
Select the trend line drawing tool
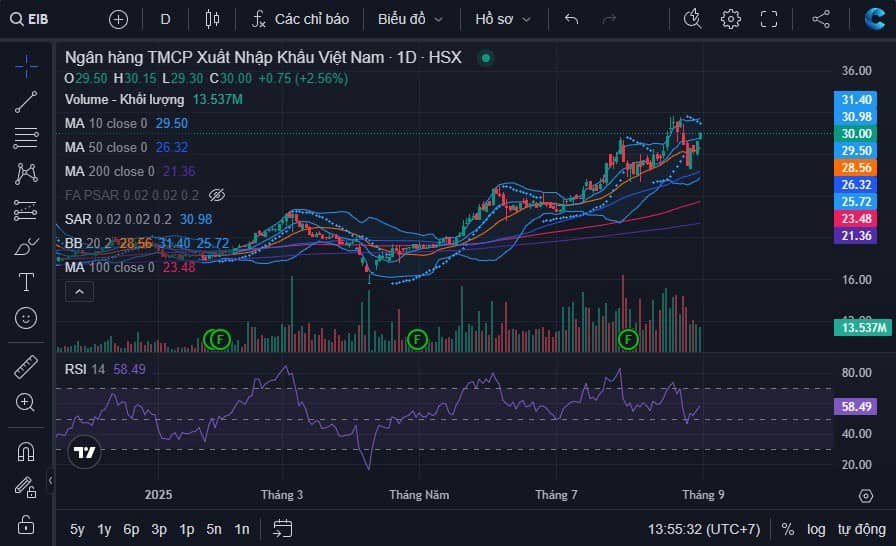26,102
